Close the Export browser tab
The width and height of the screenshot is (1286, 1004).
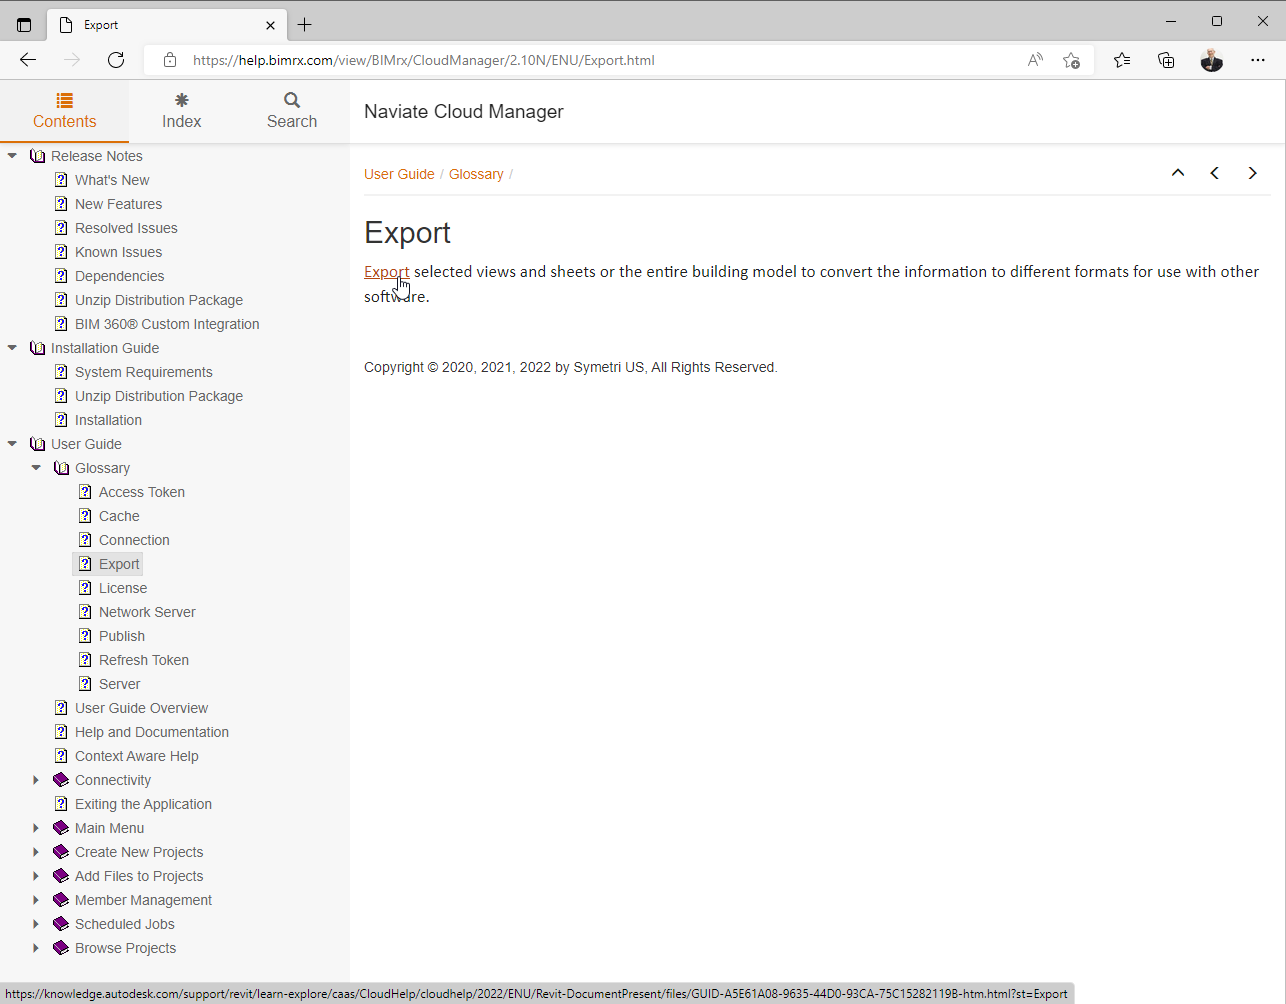coord(270,25)
